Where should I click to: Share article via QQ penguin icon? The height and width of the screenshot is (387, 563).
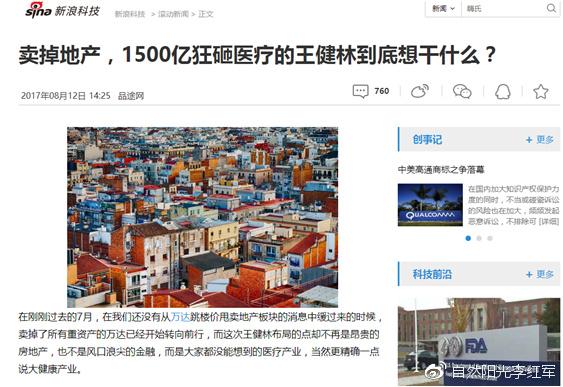[503, 92]
